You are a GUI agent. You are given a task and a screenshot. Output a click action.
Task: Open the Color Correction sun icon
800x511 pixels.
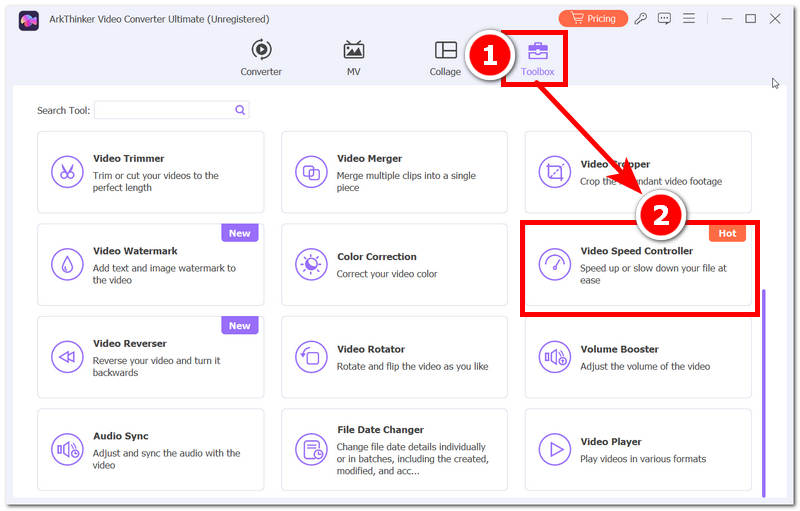[x=311, y=264]
